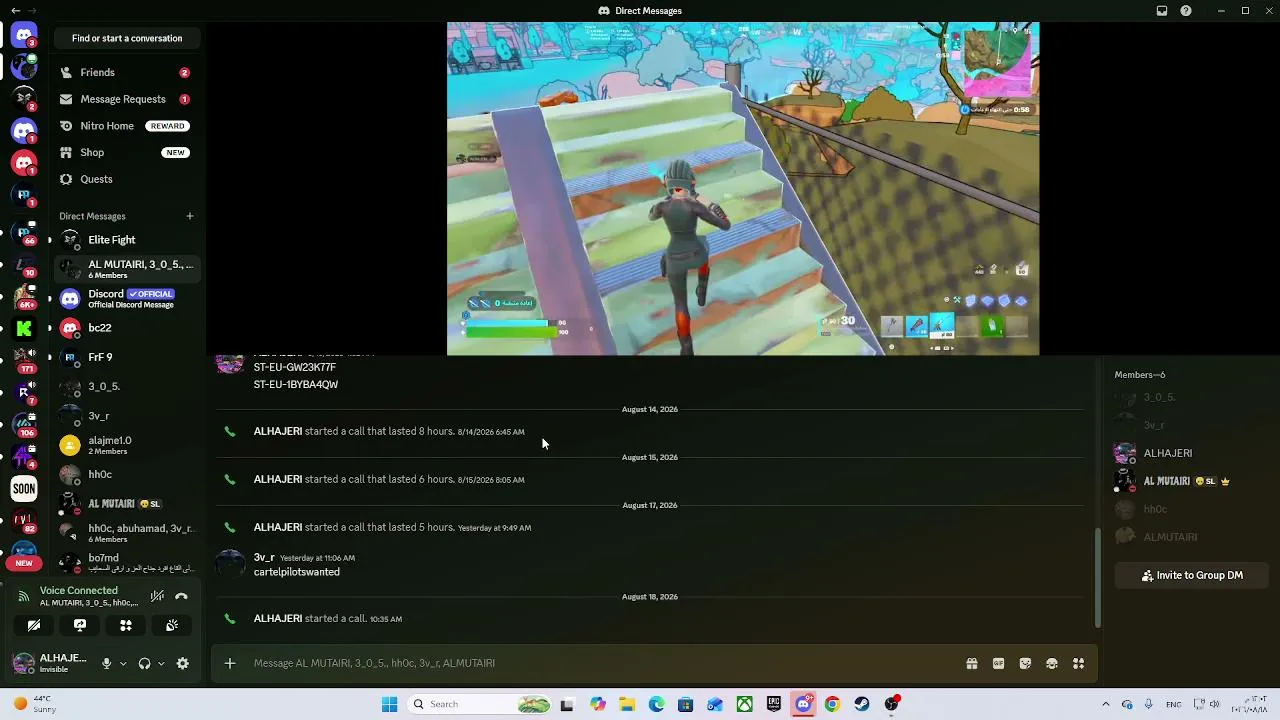Open the SOON server icon
The height and width of the screenshot is (720, 1280).
pos(24,489)
